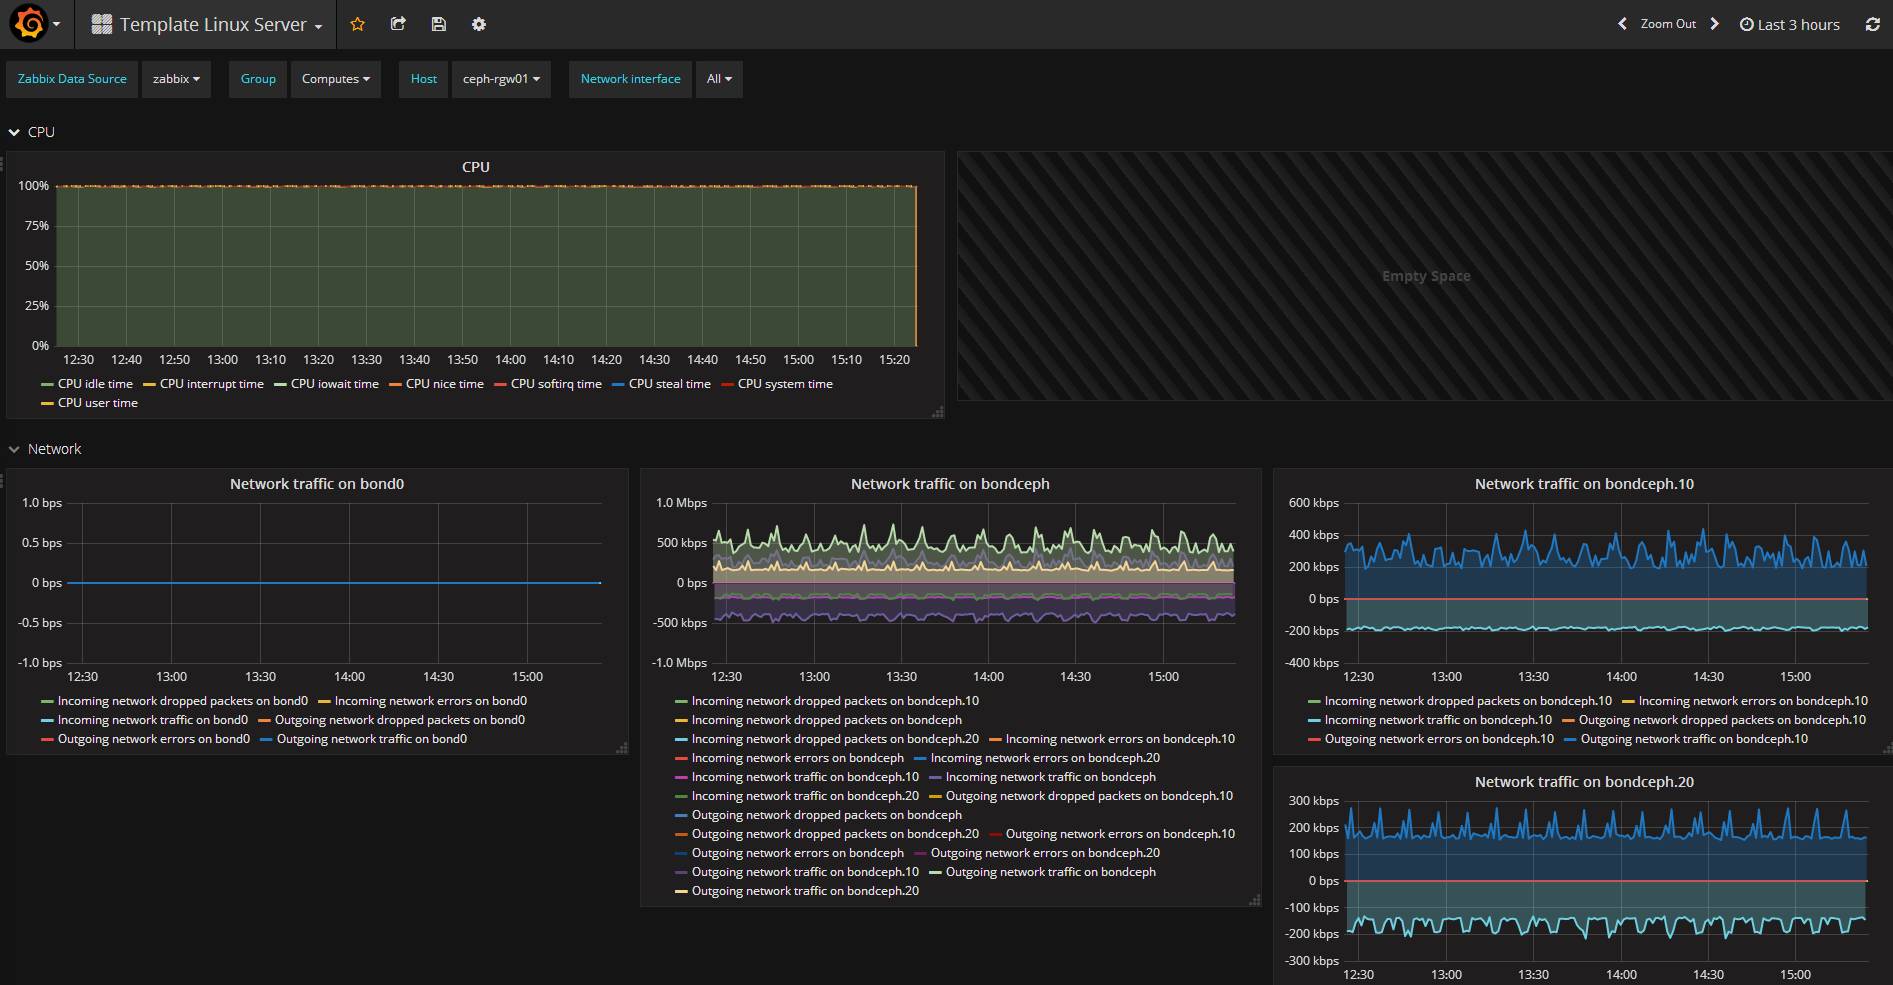This screenshot has height=985, width=1893.
Task: Click the Network interface variable label
Action: click(630, 79)
